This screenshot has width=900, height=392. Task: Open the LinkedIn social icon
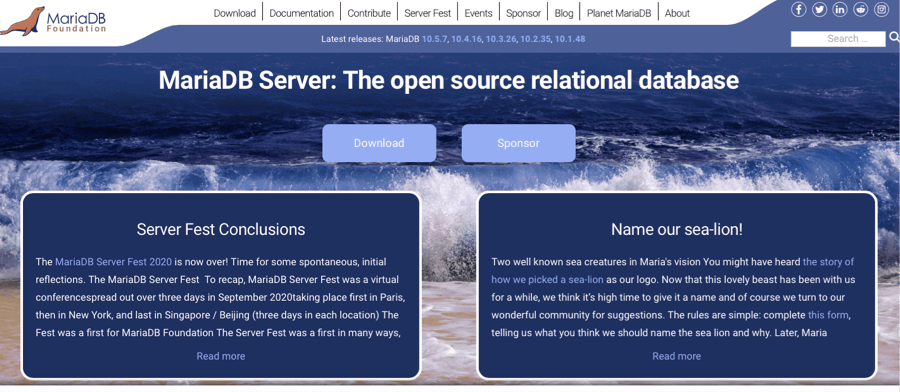tap(840, 10)
